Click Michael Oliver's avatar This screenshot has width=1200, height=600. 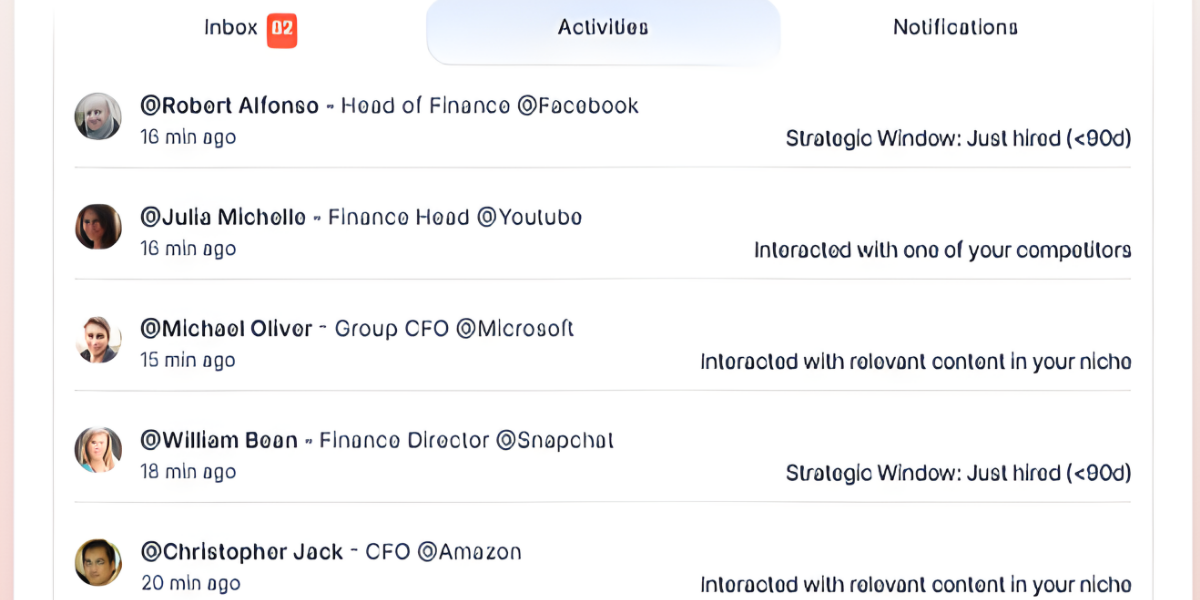98,339
